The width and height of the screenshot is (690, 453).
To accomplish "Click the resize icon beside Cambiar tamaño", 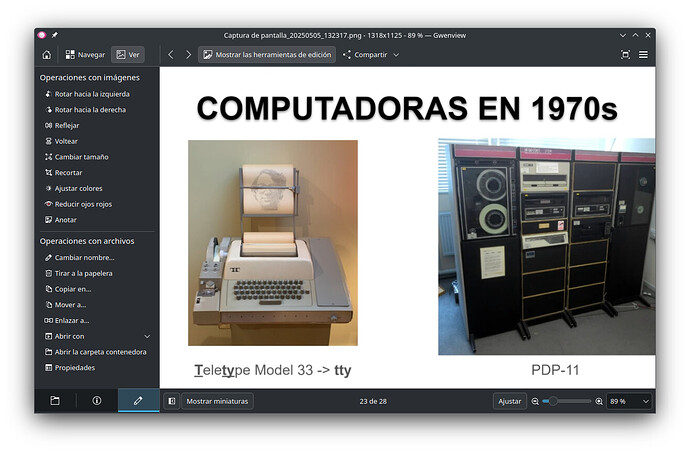I will [48, 157].
